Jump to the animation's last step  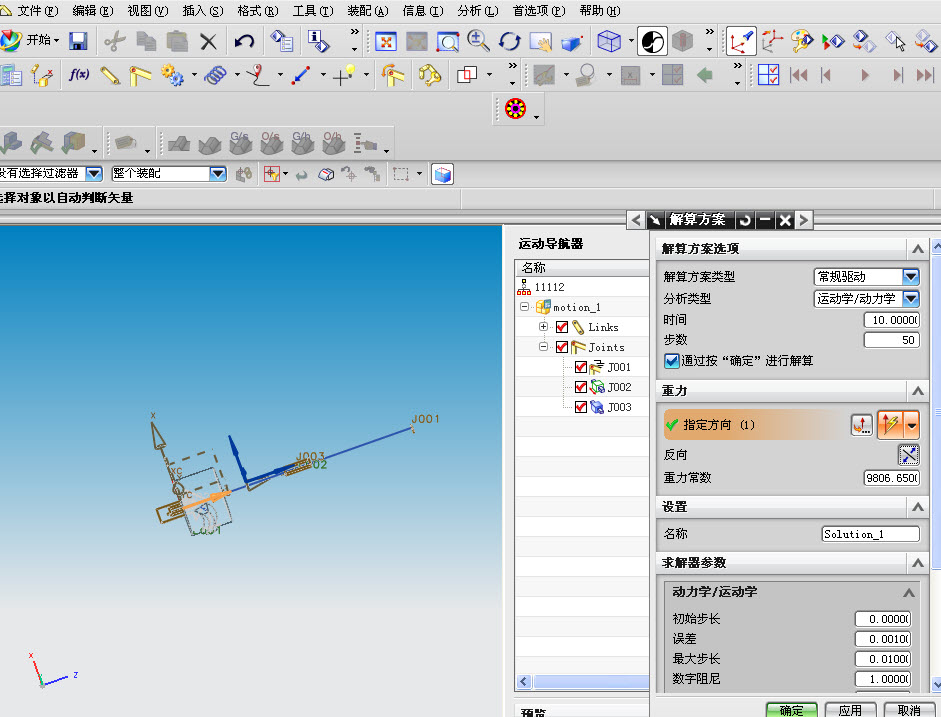[x=925, y=76]
